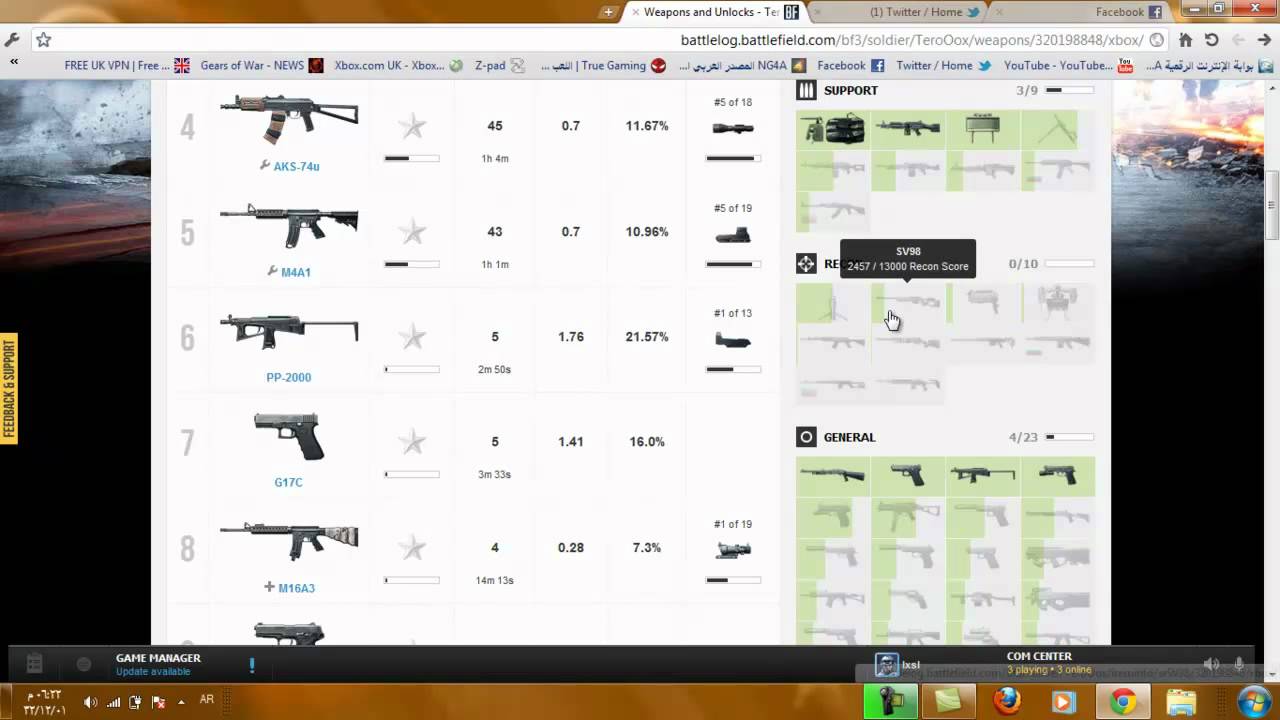Click the General 4/23 progress bar

(1069, 437)
